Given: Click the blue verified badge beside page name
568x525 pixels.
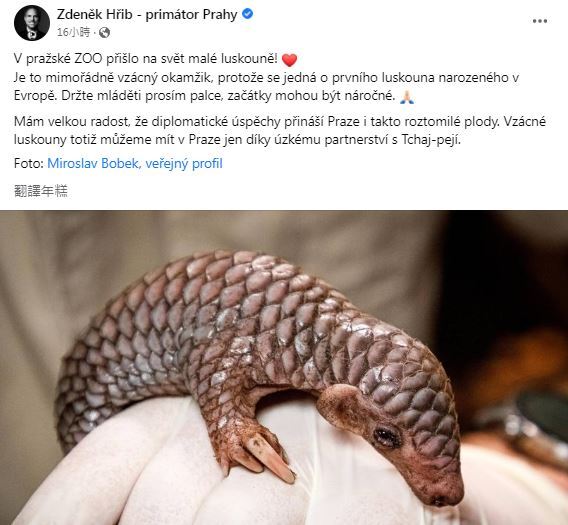Looking at the screenshot, I should [247, 14].
